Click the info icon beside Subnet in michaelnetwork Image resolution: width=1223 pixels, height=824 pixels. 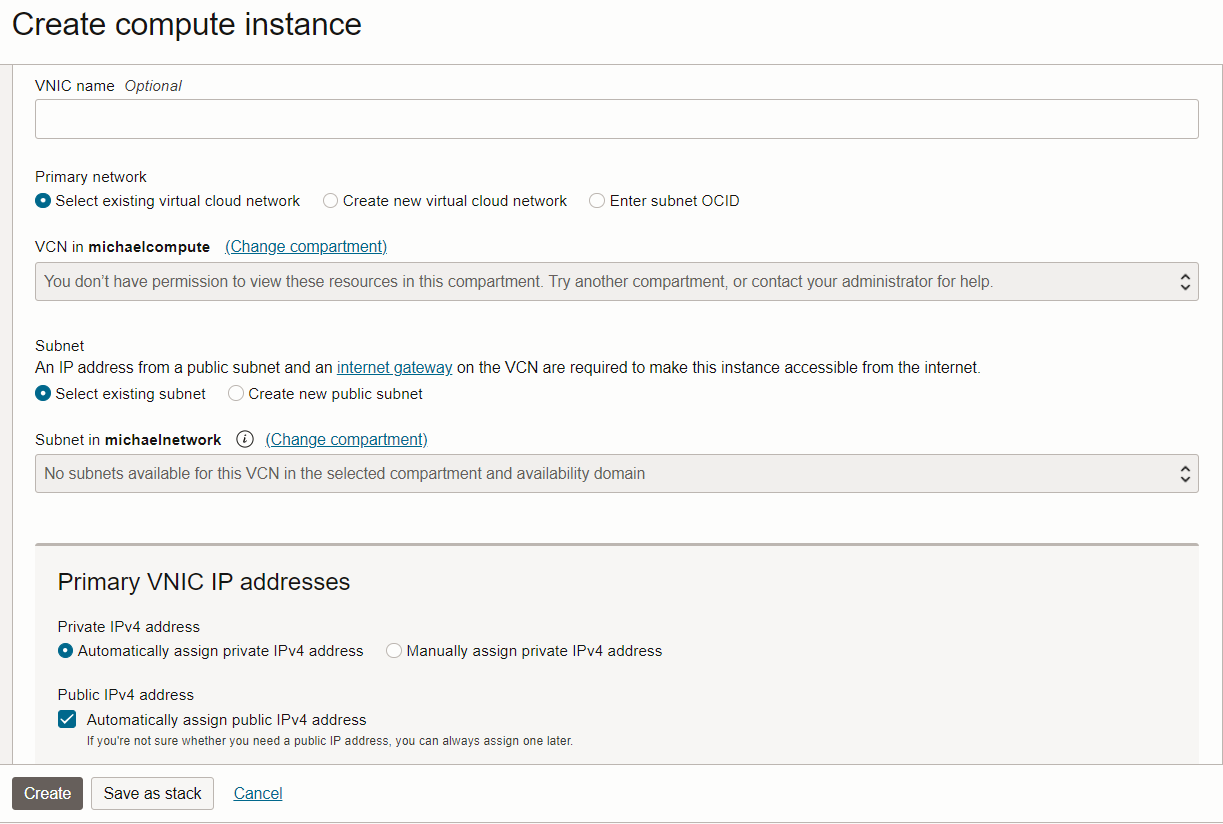(244, 440)
